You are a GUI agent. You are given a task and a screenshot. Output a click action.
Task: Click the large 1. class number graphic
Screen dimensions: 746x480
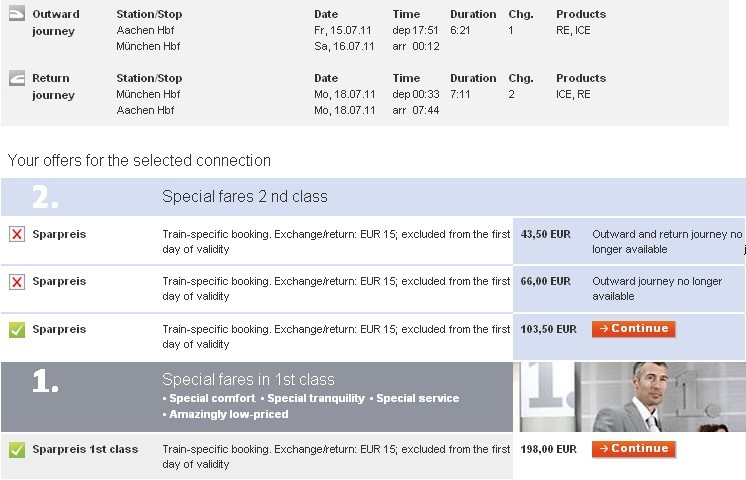point(45,381)
